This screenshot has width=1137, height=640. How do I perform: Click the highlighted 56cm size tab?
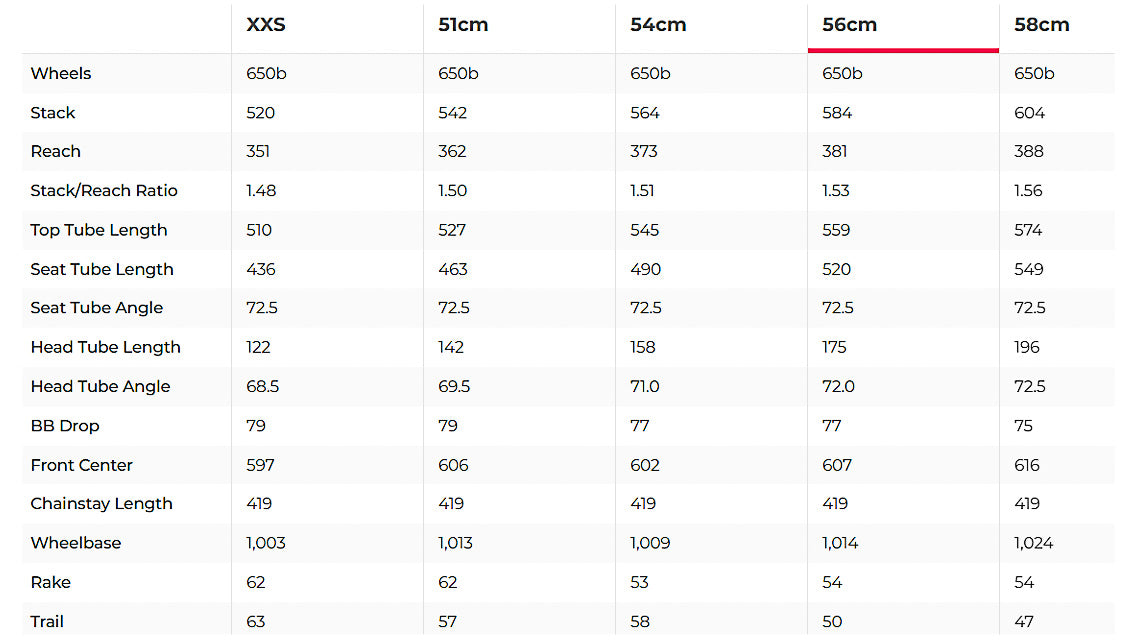coord(850,25)
